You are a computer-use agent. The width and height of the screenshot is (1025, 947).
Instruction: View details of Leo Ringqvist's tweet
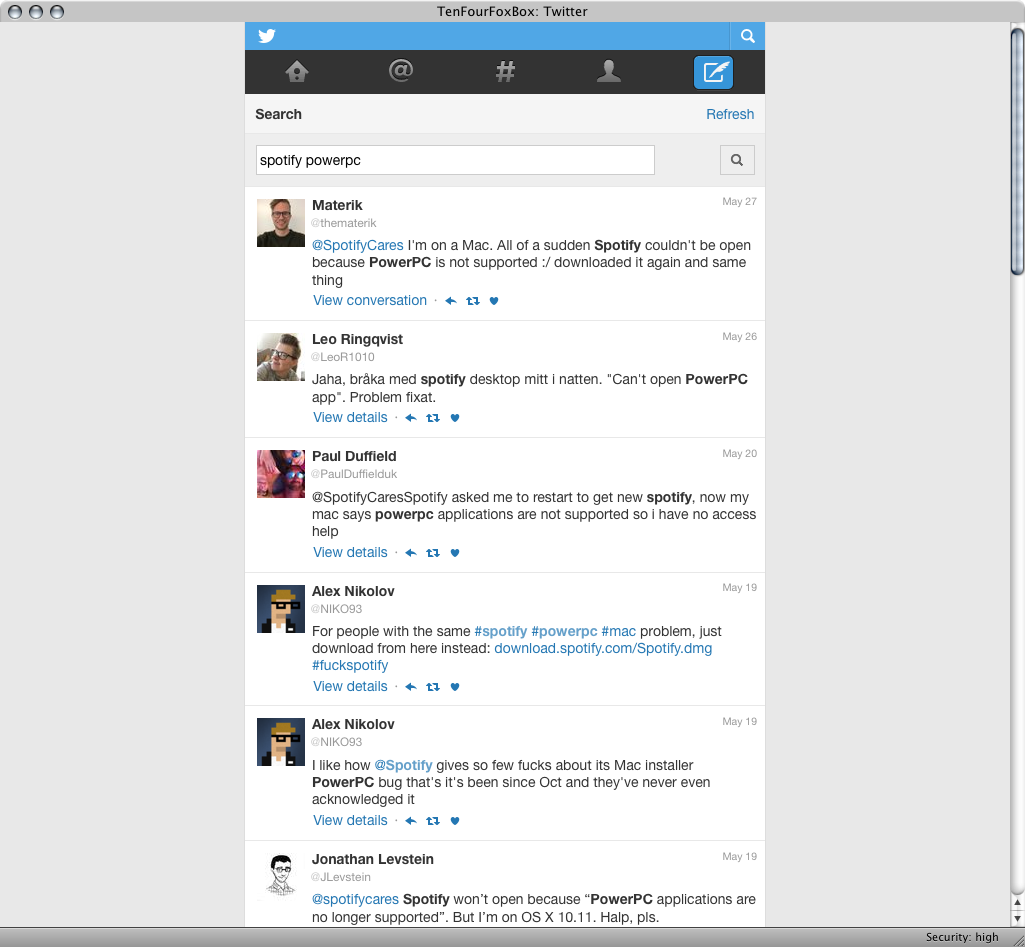tap(350, 418)
